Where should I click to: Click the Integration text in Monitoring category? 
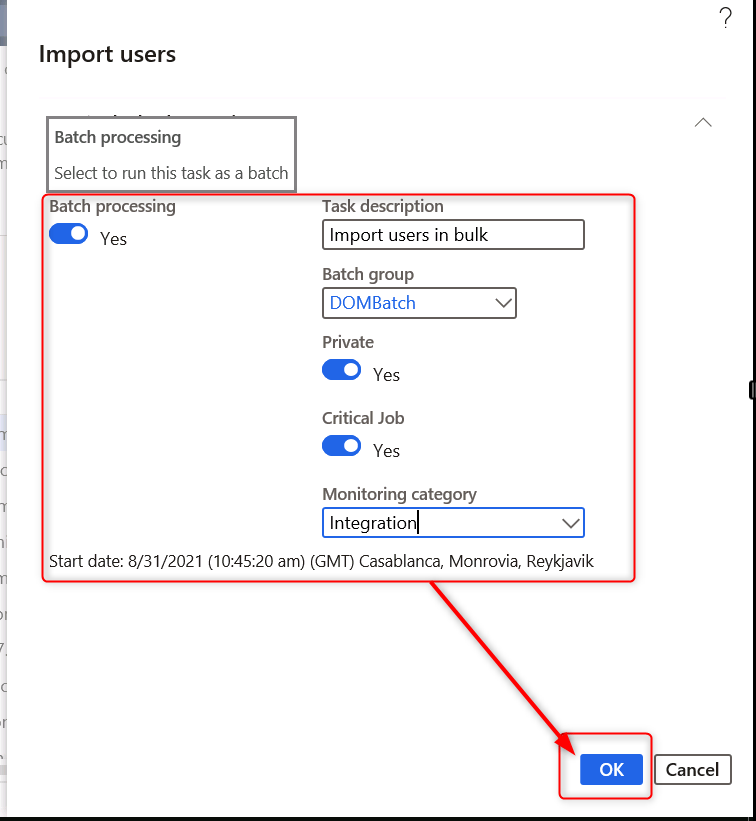(373, 523)
